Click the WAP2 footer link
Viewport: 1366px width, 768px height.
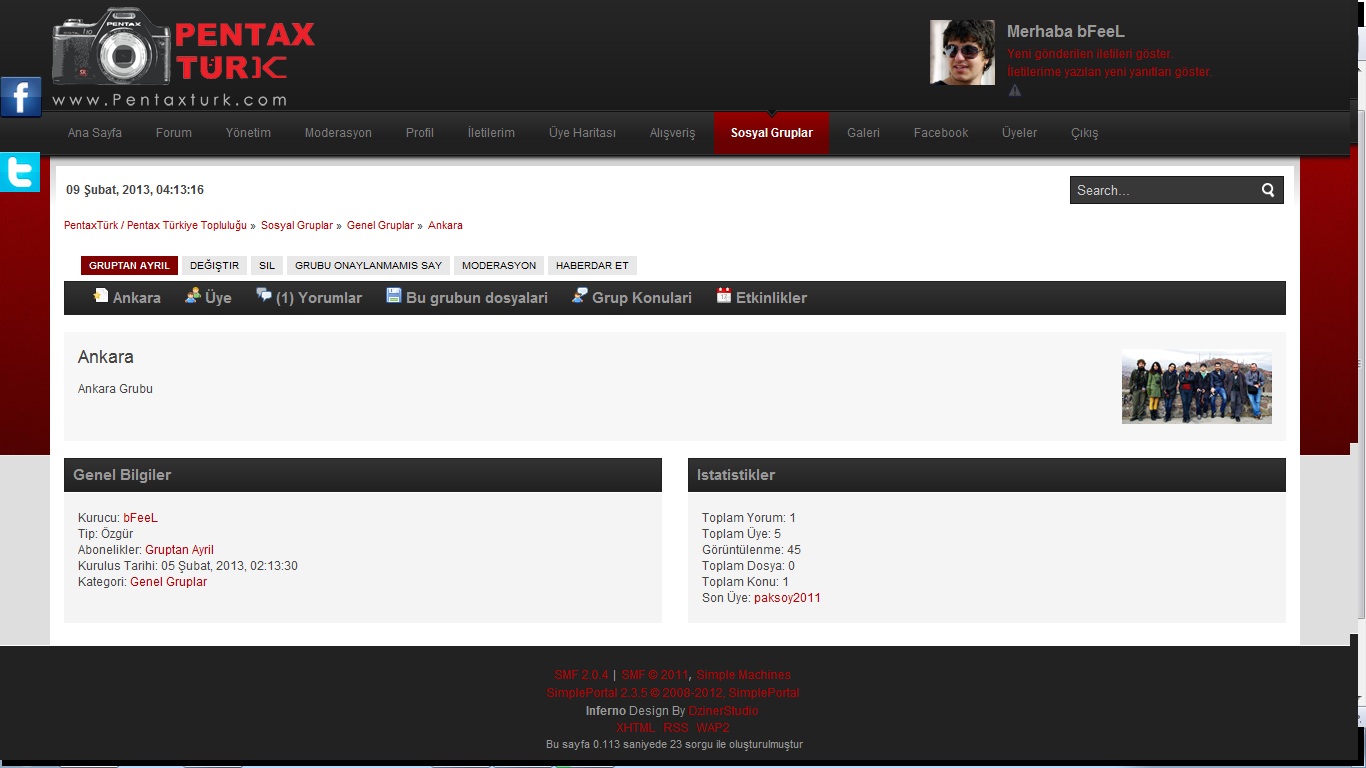(713, 728)
